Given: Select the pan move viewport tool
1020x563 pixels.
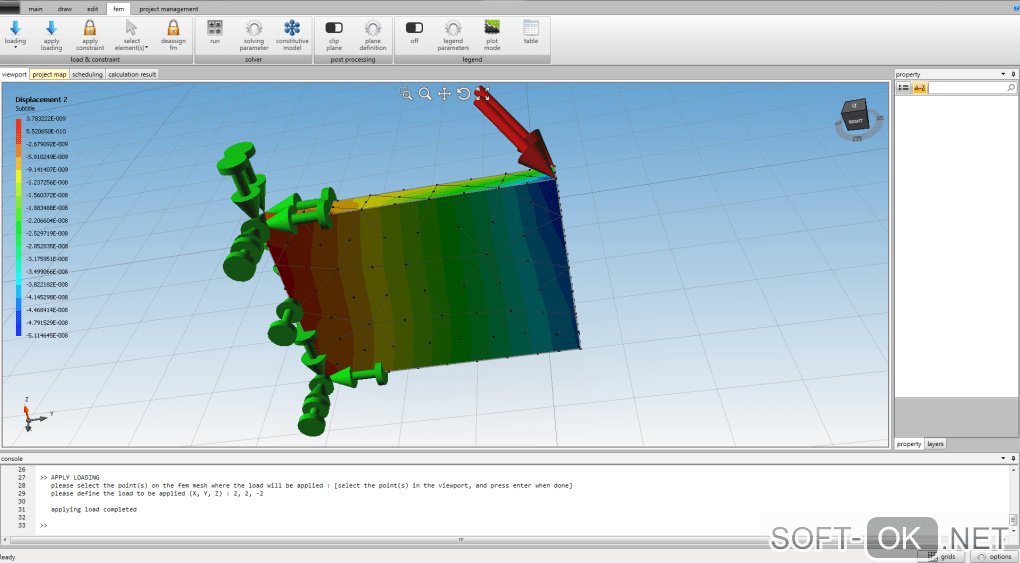Looking at the screenshot, I should click(444, 94).
